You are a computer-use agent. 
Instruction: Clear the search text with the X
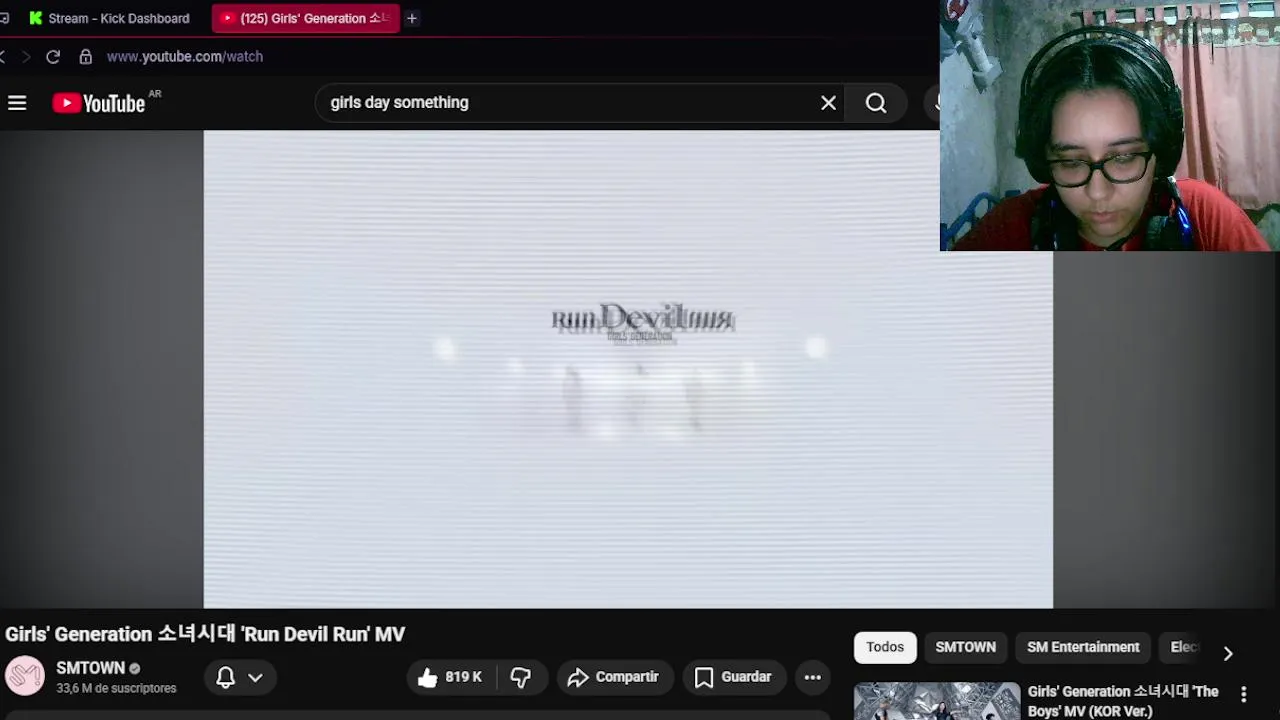(x=828, y=103)
